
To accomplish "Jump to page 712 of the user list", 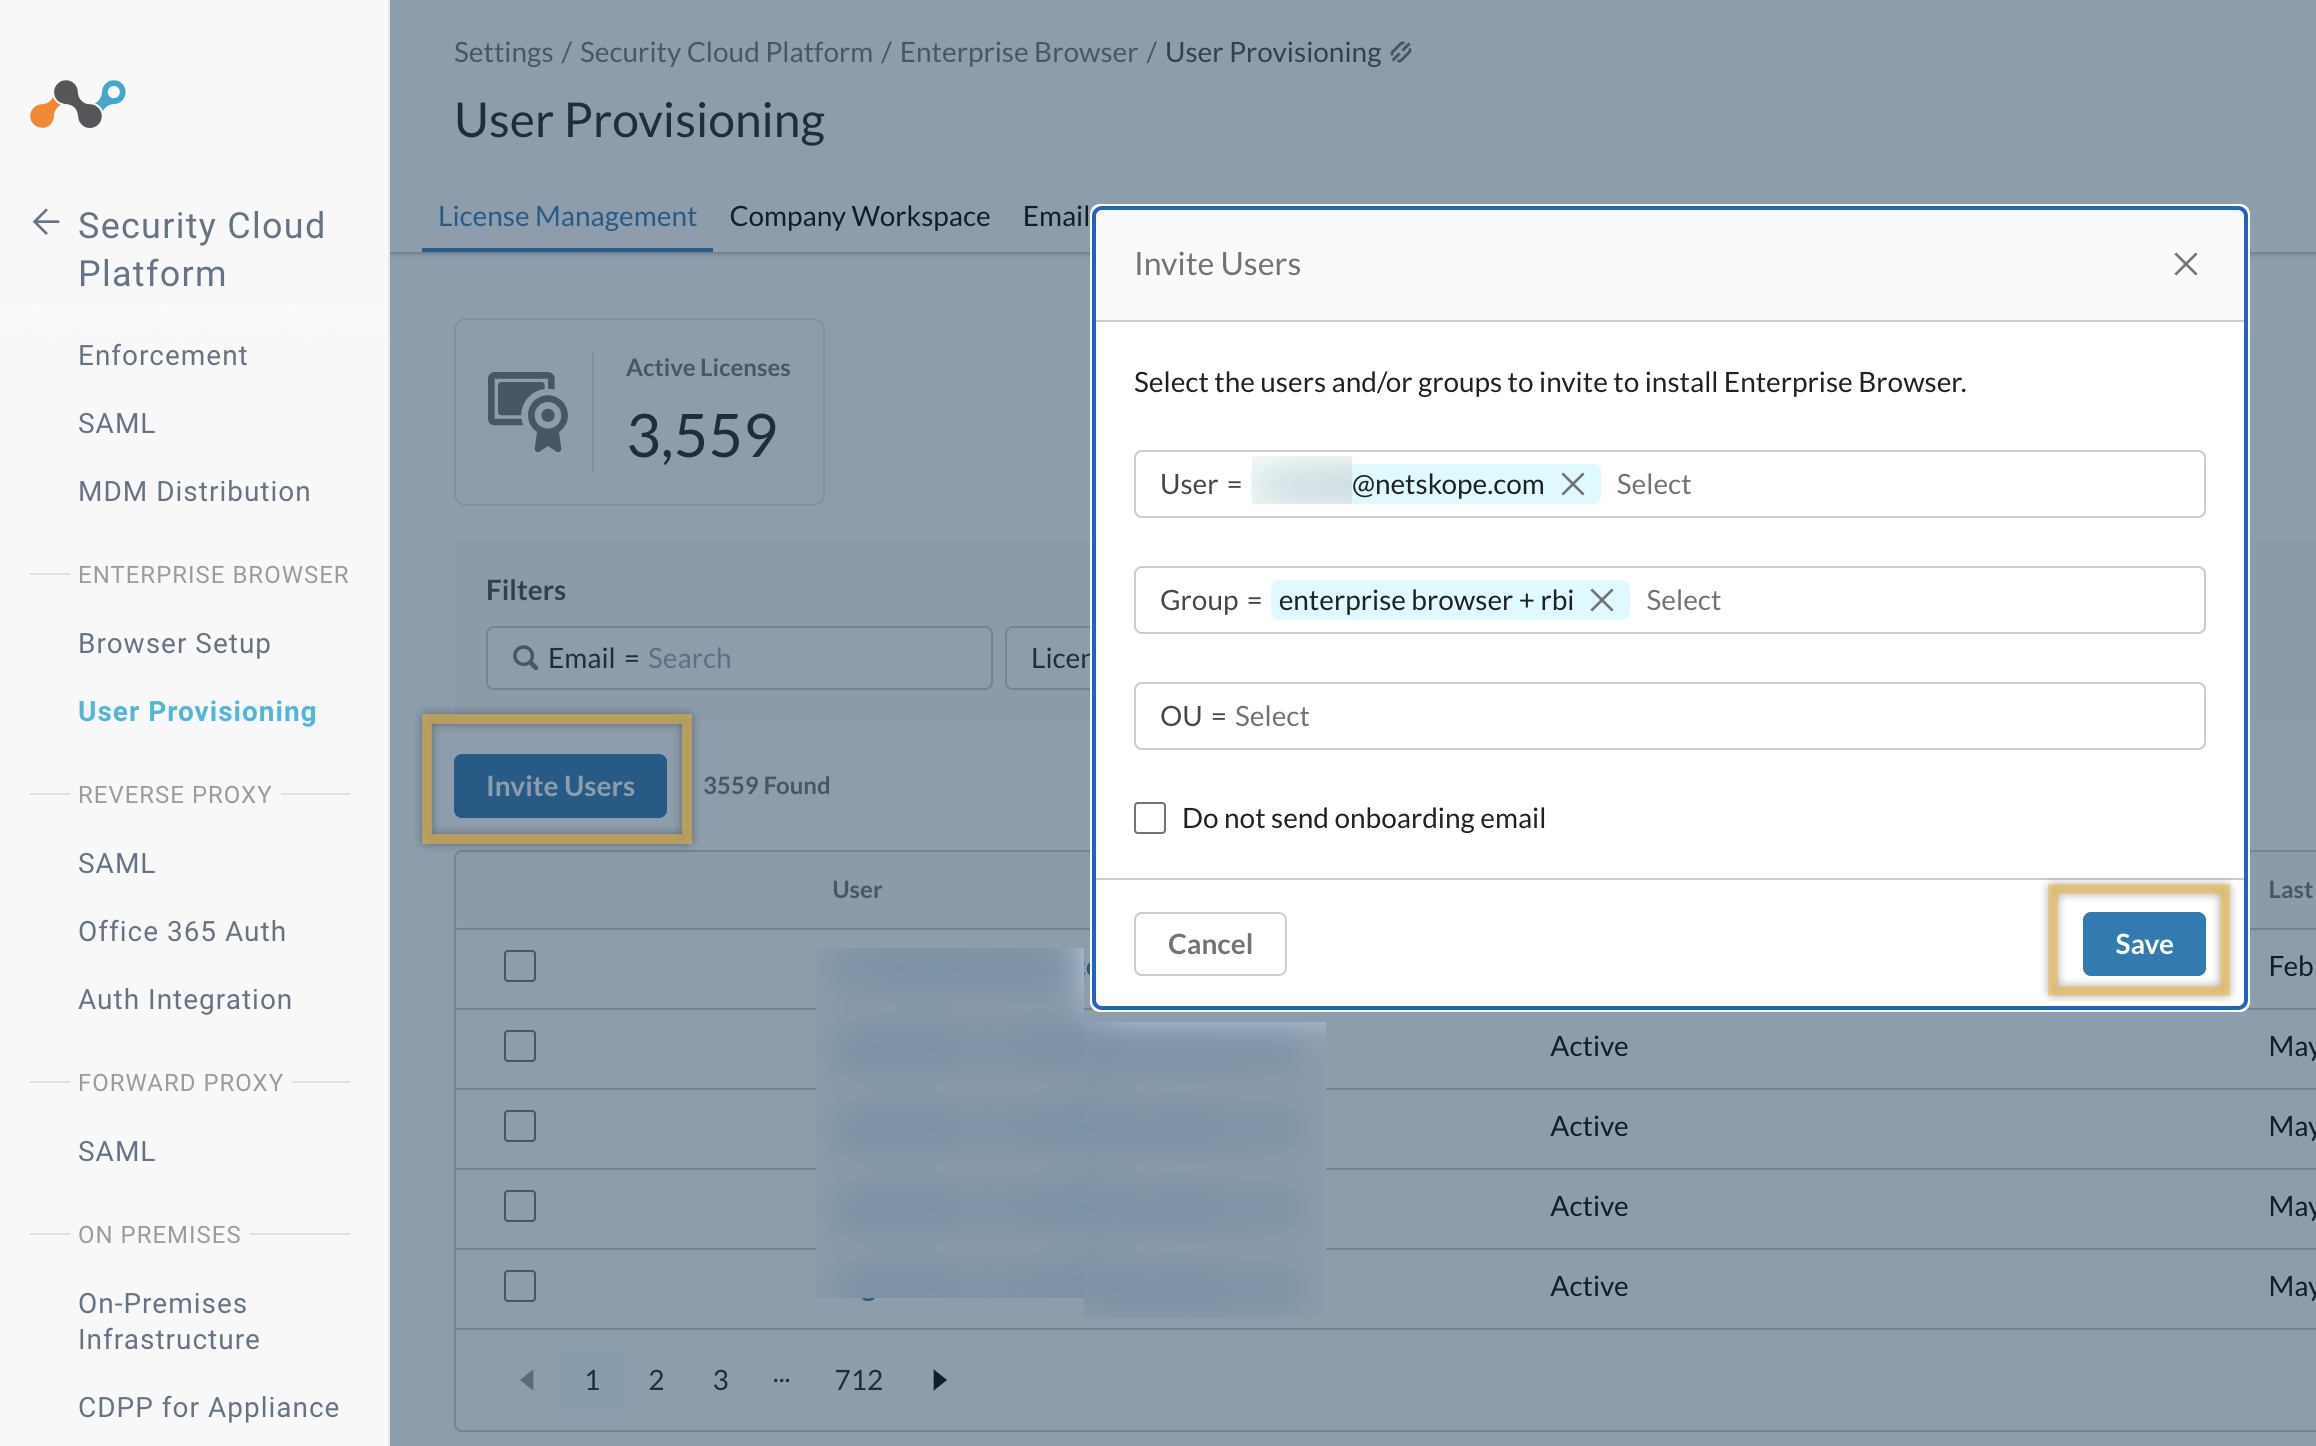I will (x=857, y=1379).
